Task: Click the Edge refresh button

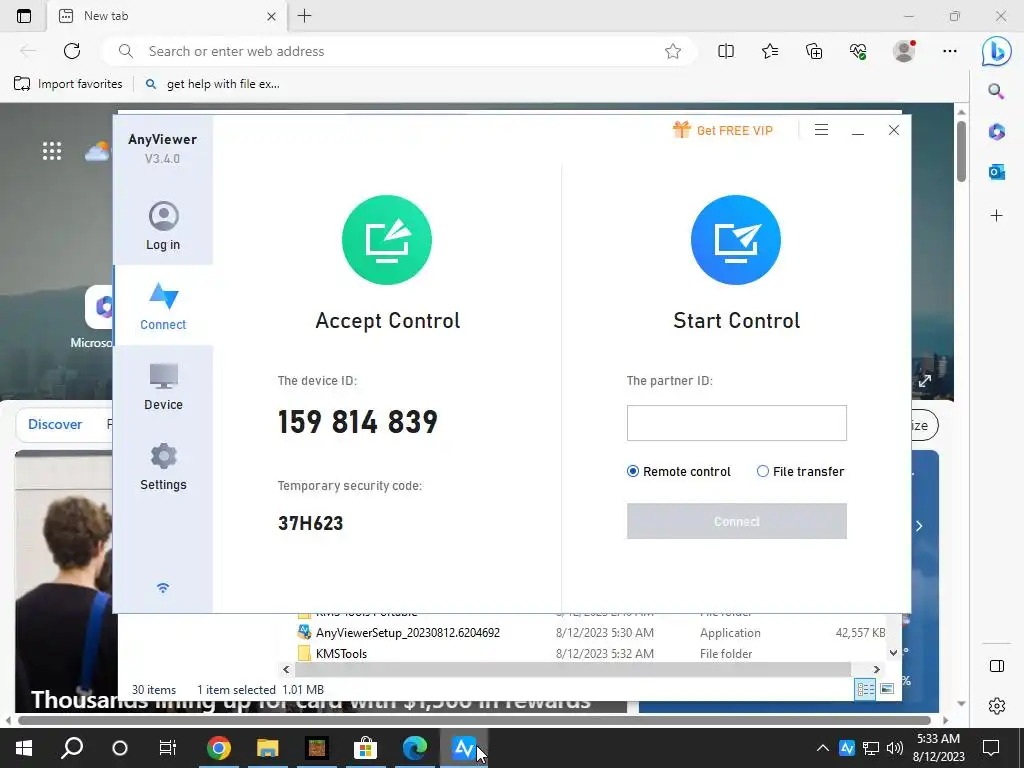Action: click(x=72, y=51)
